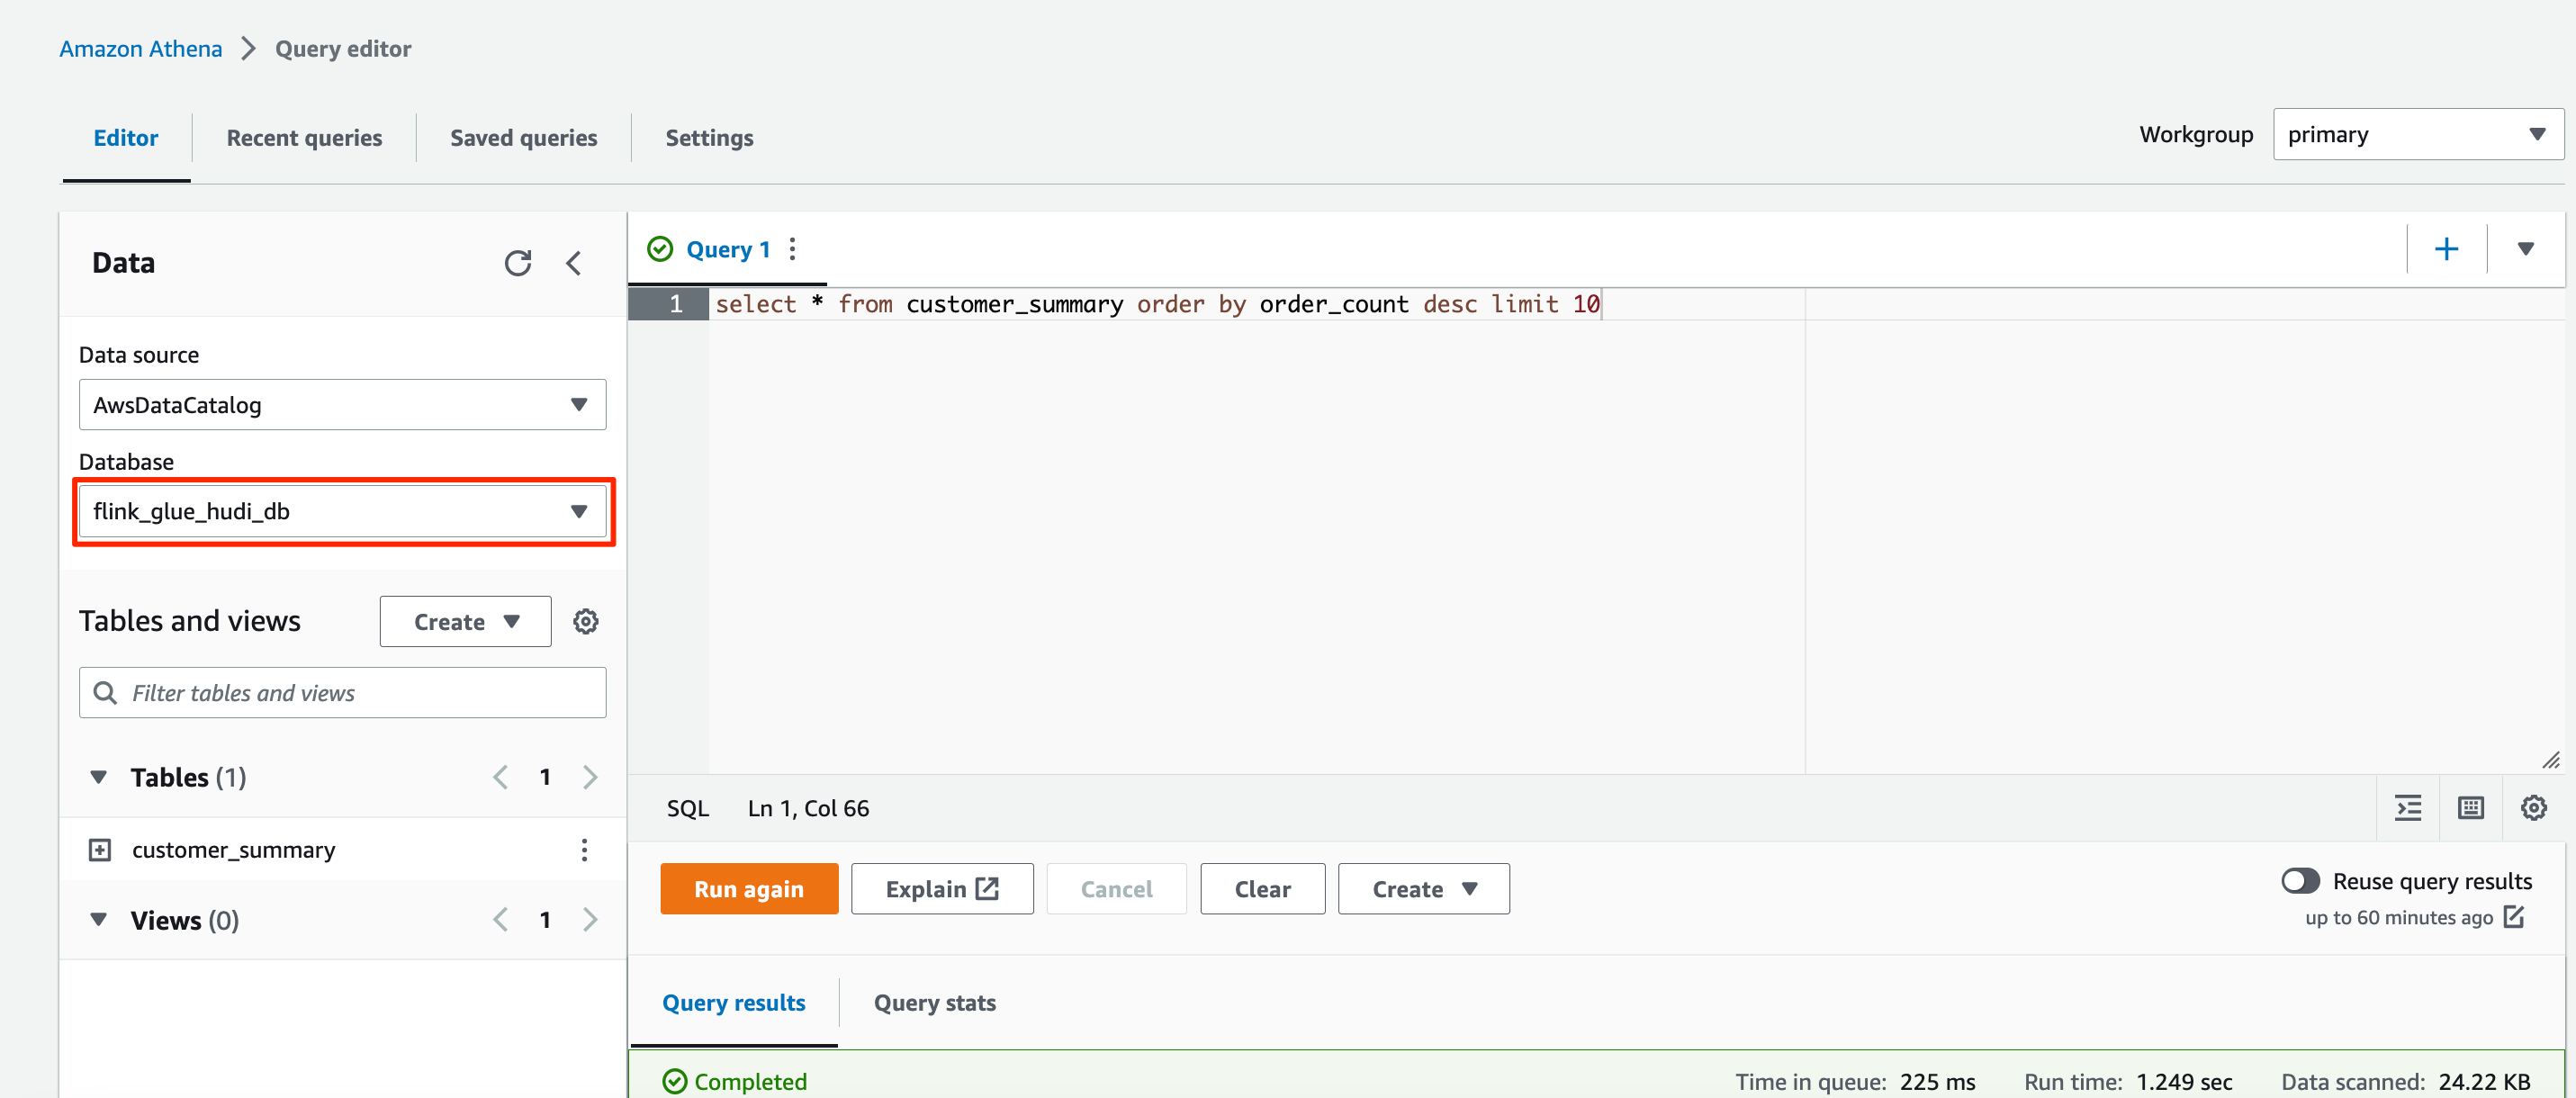Add a new query tab
Screen dimensions: 2576x1098
tap(2446, 249)
